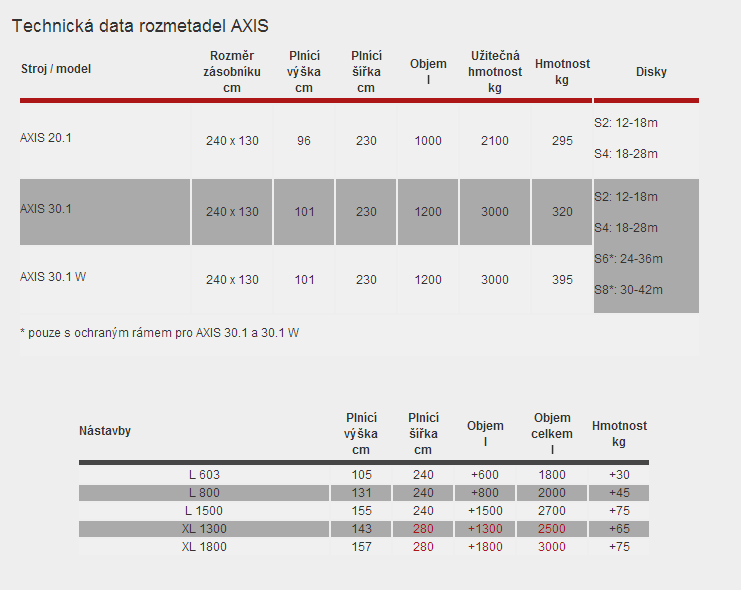This screenshot has width=741, height=590.
Task: Select the AXIS 20.1 model row label
Action: click(x=46, y=138)
